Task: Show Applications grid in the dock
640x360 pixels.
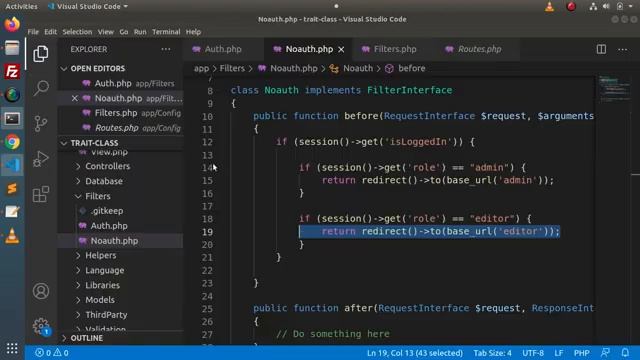Action: [12, 348]
